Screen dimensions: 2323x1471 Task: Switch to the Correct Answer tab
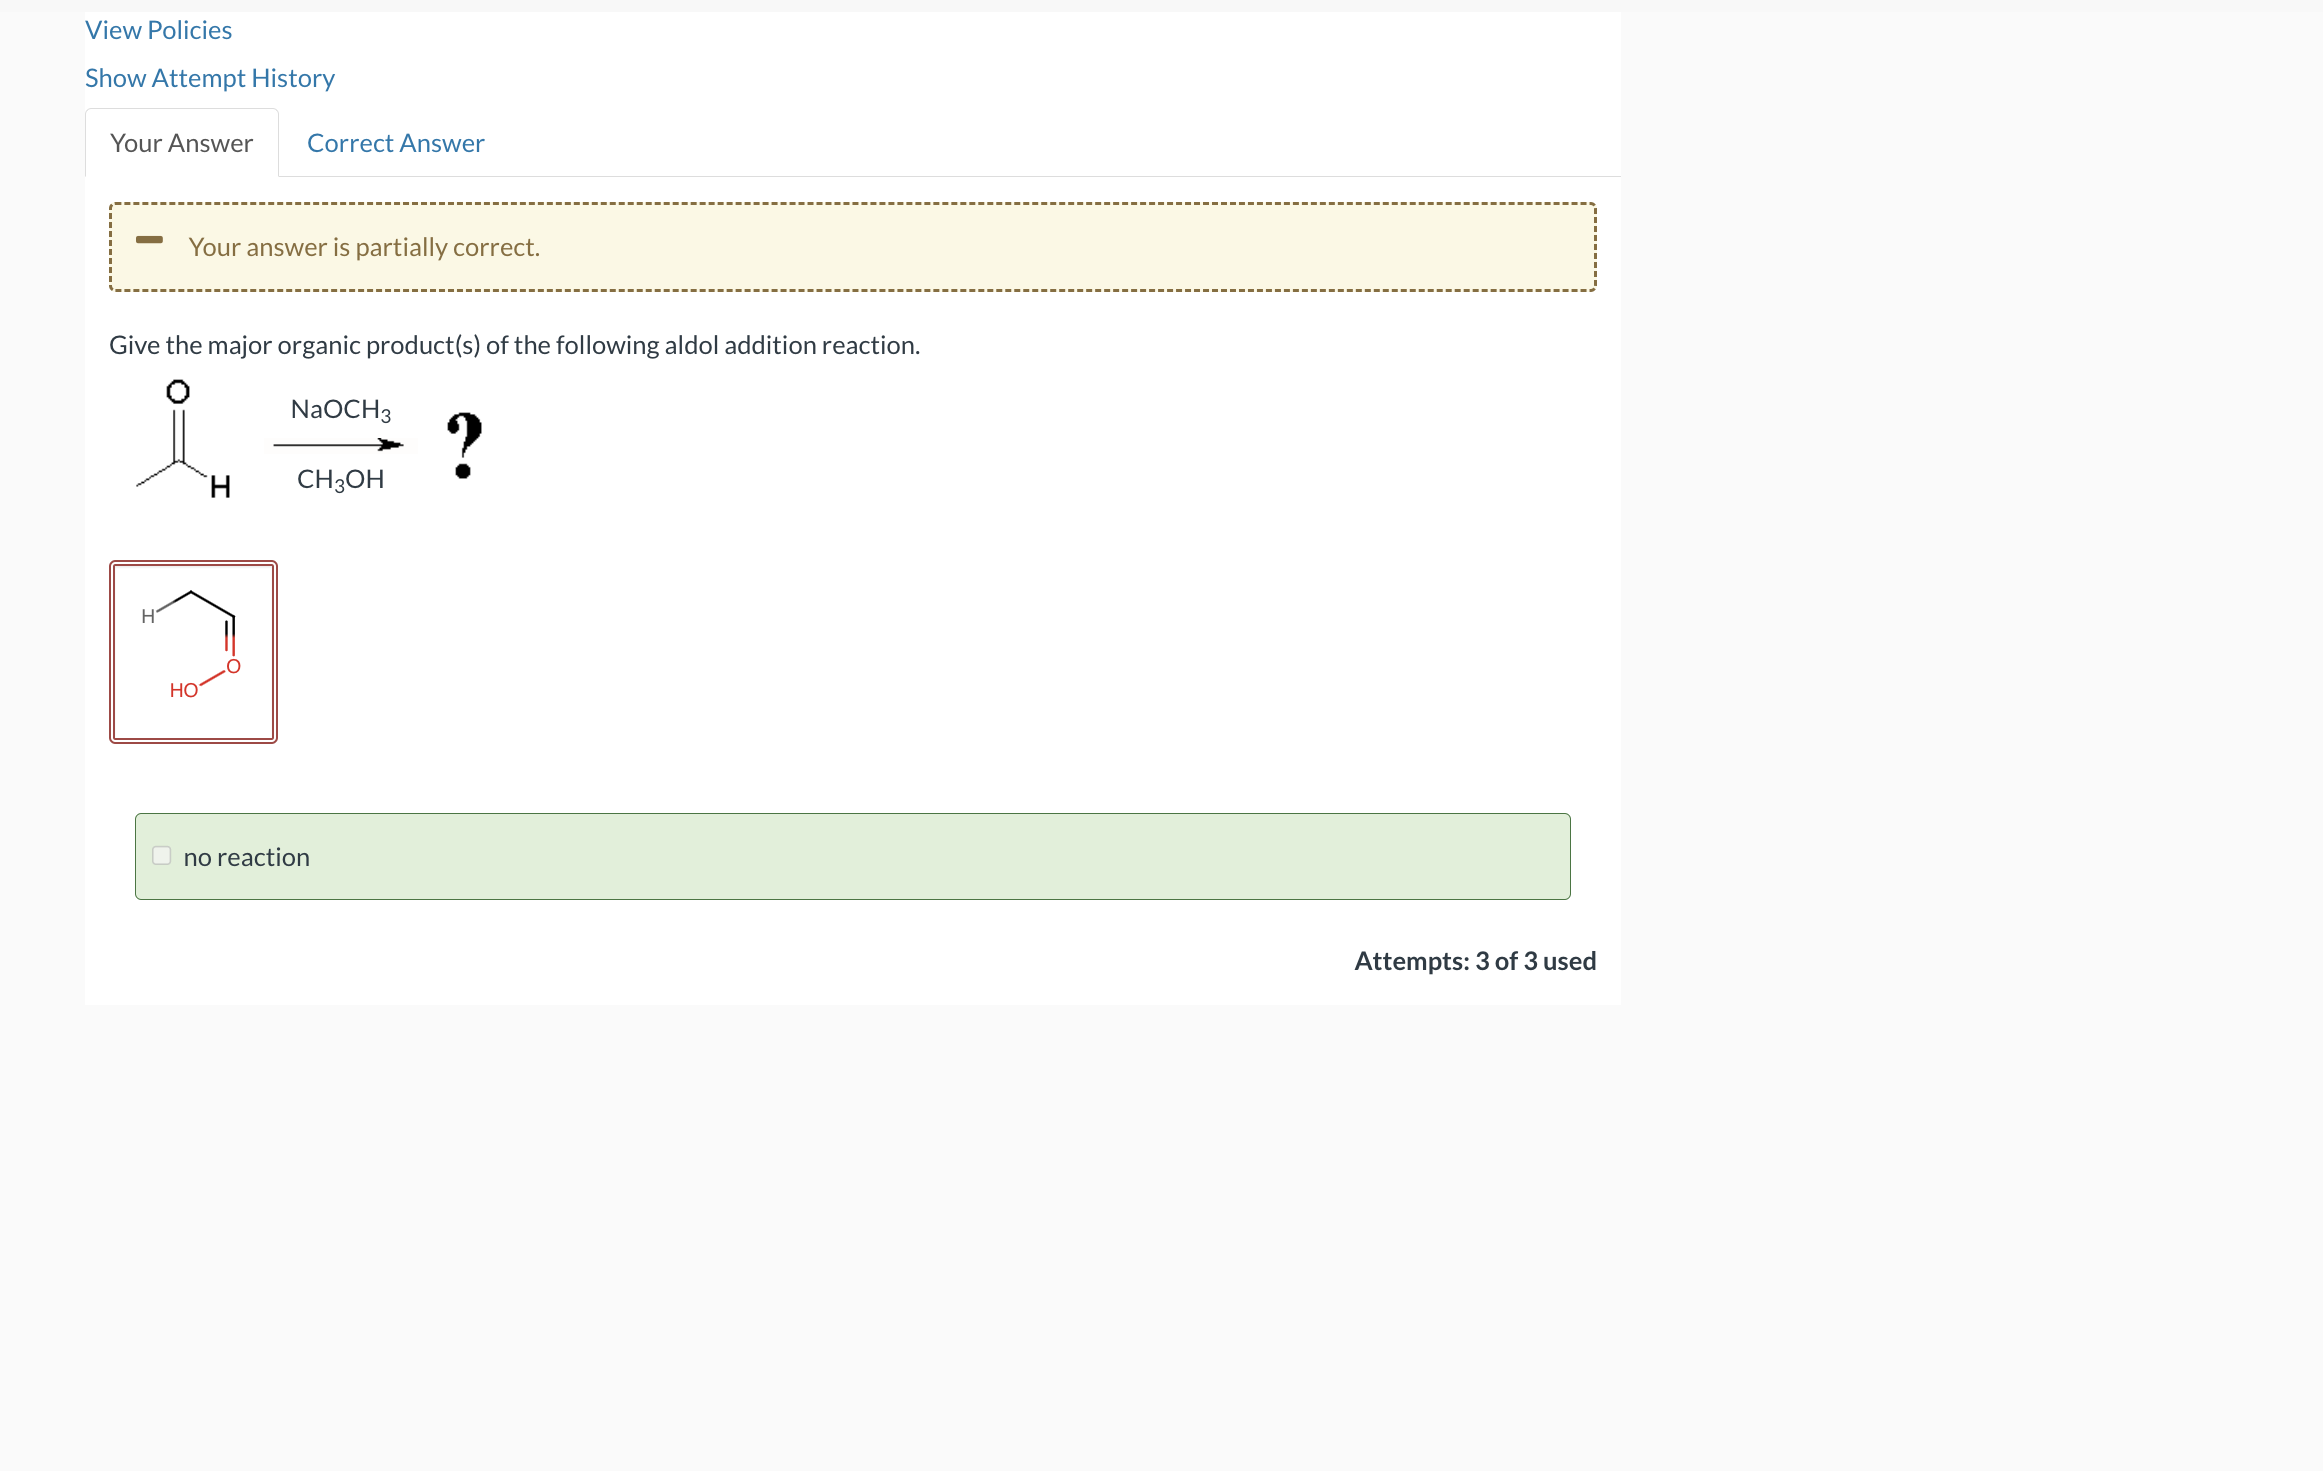click(x=394, y=142)
